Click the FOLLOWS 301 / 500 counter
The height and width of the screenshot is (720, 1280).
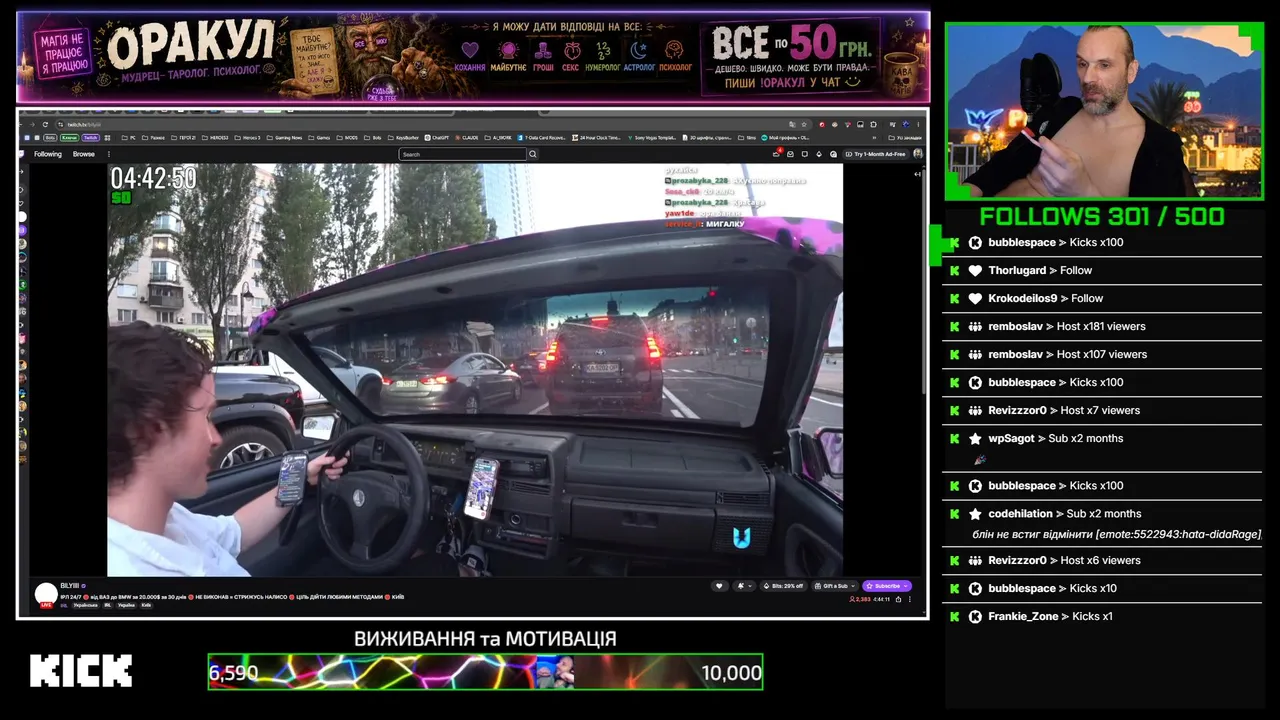coord(1102,217)
